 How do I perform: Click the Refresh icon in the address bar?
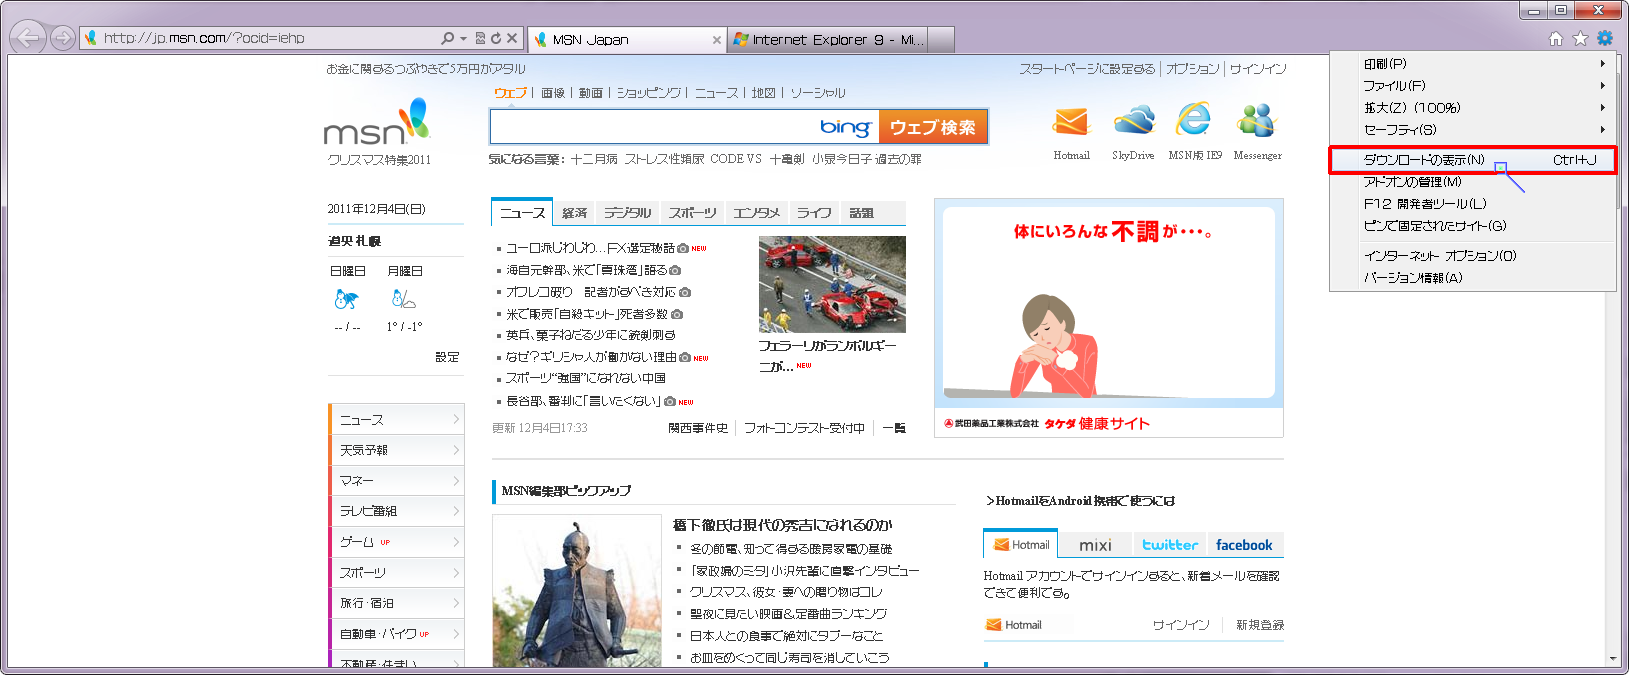point(495,38)
